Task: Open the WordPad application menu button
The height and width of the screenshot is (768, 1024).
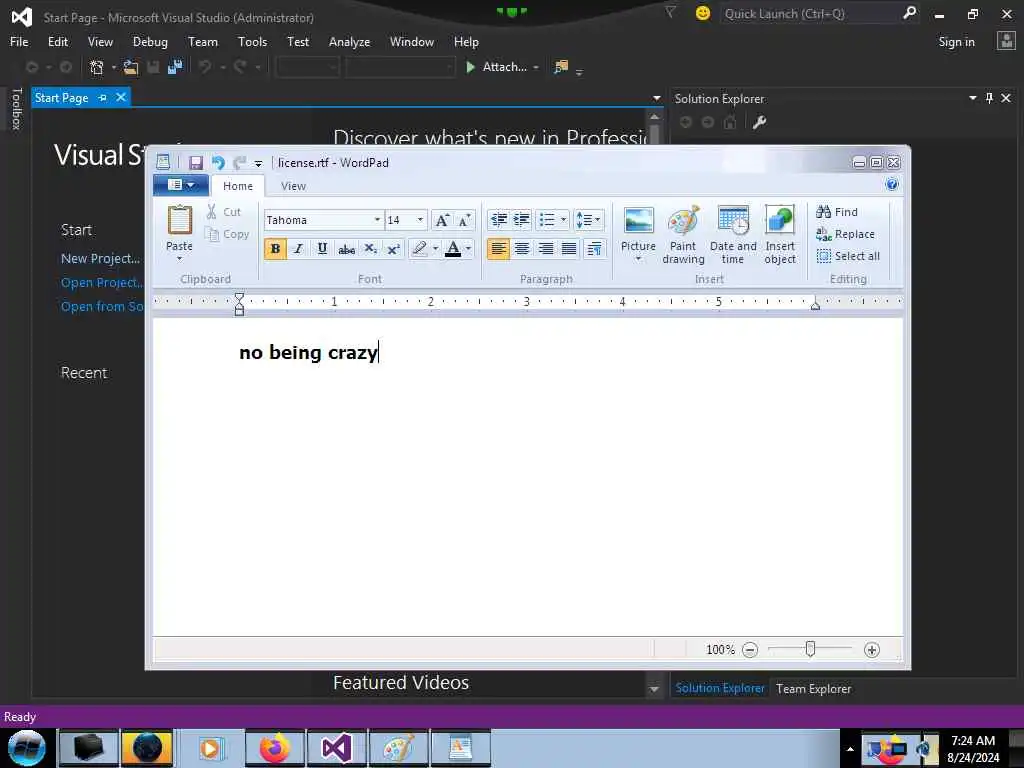Action: pos(181,185)
